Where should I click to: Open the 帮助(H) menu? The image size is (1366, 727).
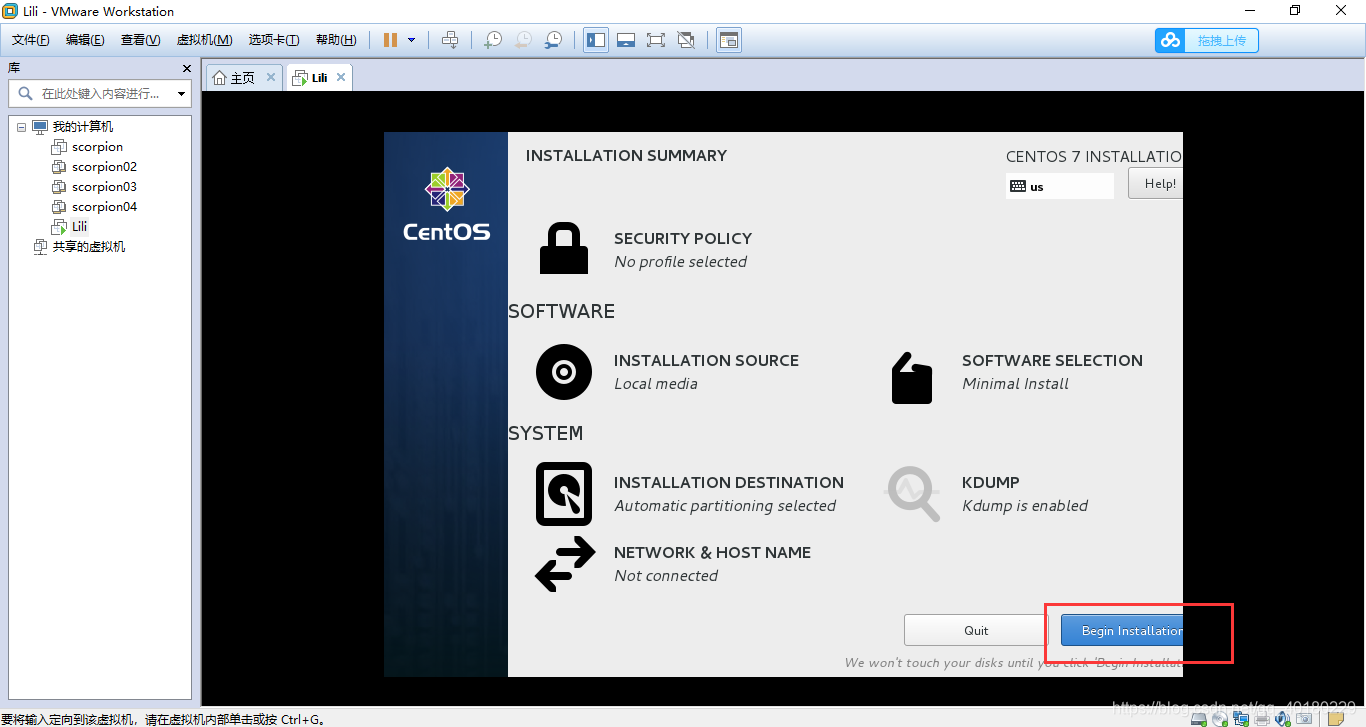(x=336, y=40)
